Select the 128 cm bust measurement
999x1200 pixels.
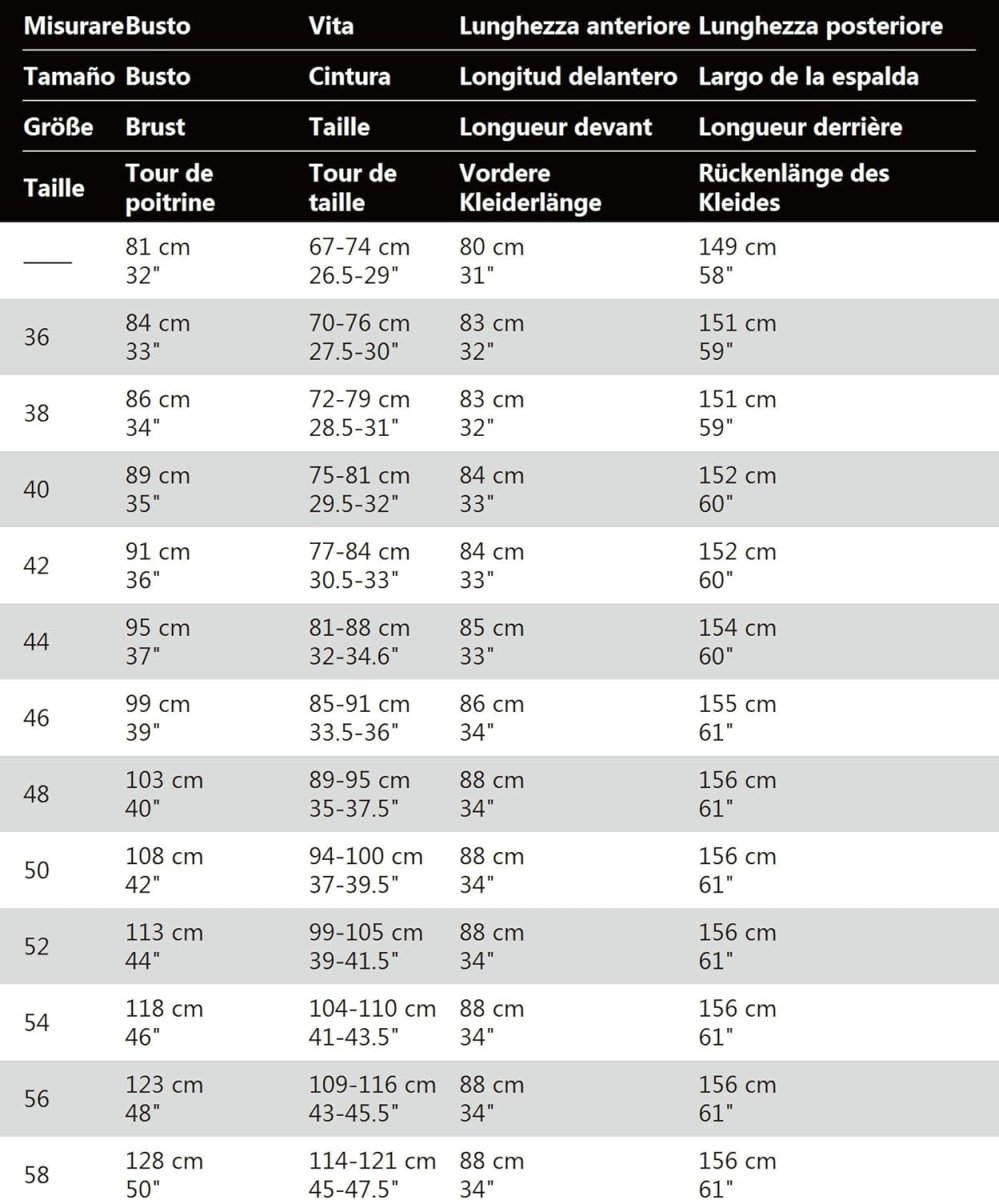[164, 1162]
